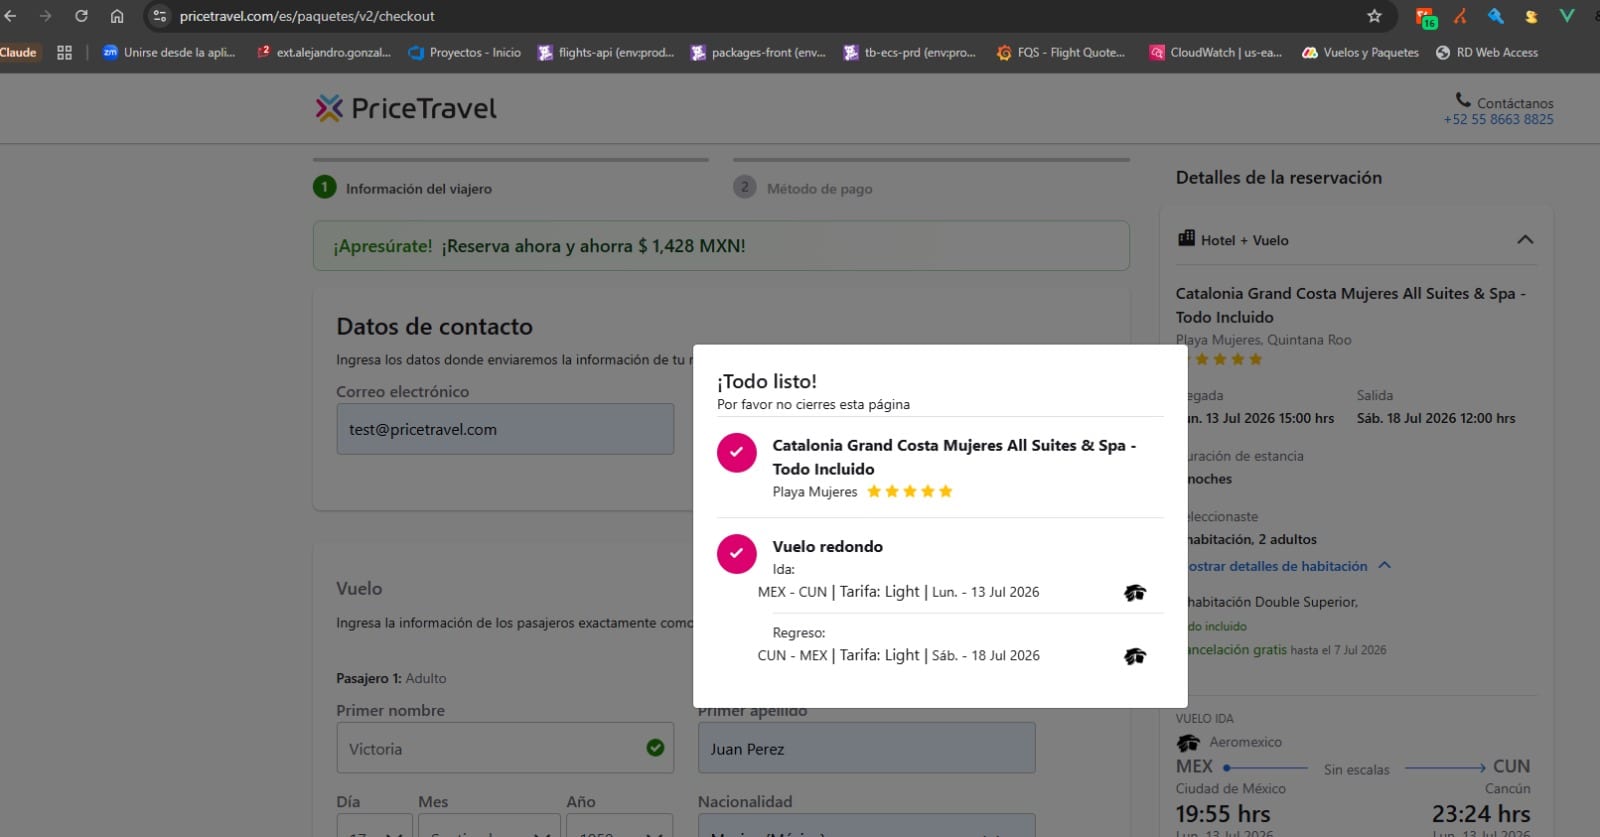Screen dimensions: 1600x837
Task: Bookmark this page with the star icon
Action: click(1374, 16)
